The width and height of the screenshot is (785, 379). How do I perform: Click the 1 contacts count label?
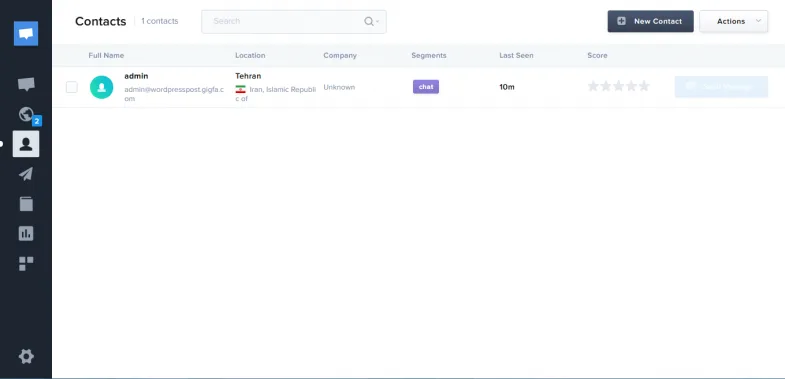160,22
